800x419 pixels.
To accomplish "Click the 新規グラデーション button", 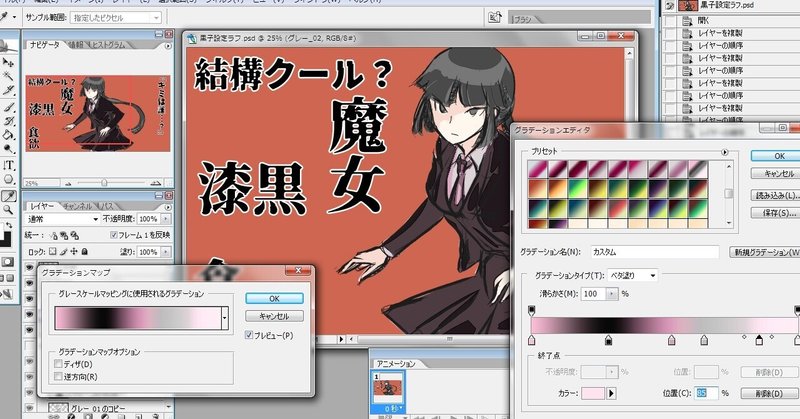I will click(765, 252).
